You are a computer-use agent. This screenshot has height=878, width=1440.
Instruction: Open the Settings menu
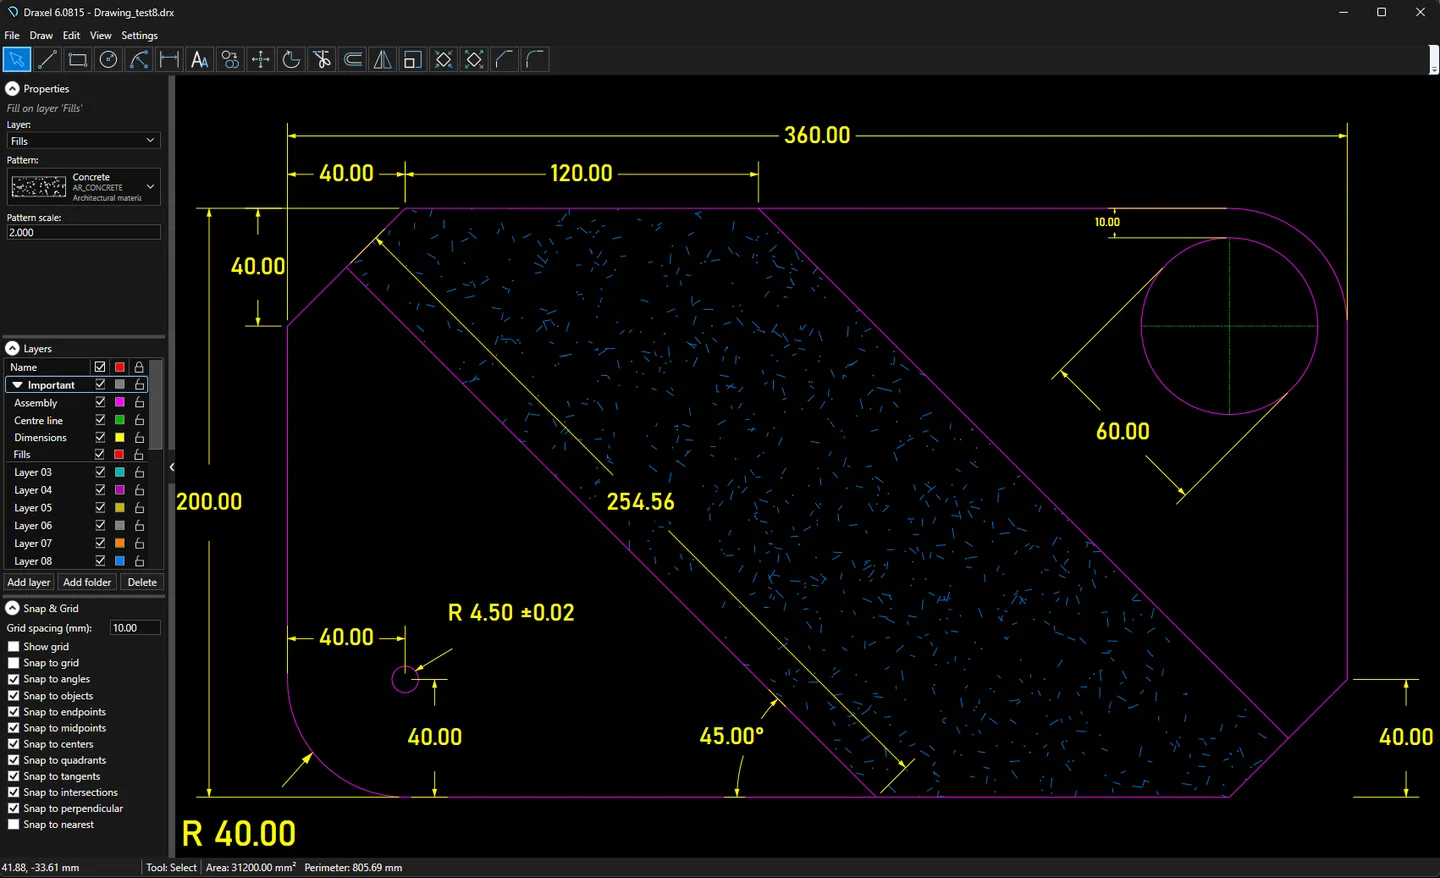[140, 35]
